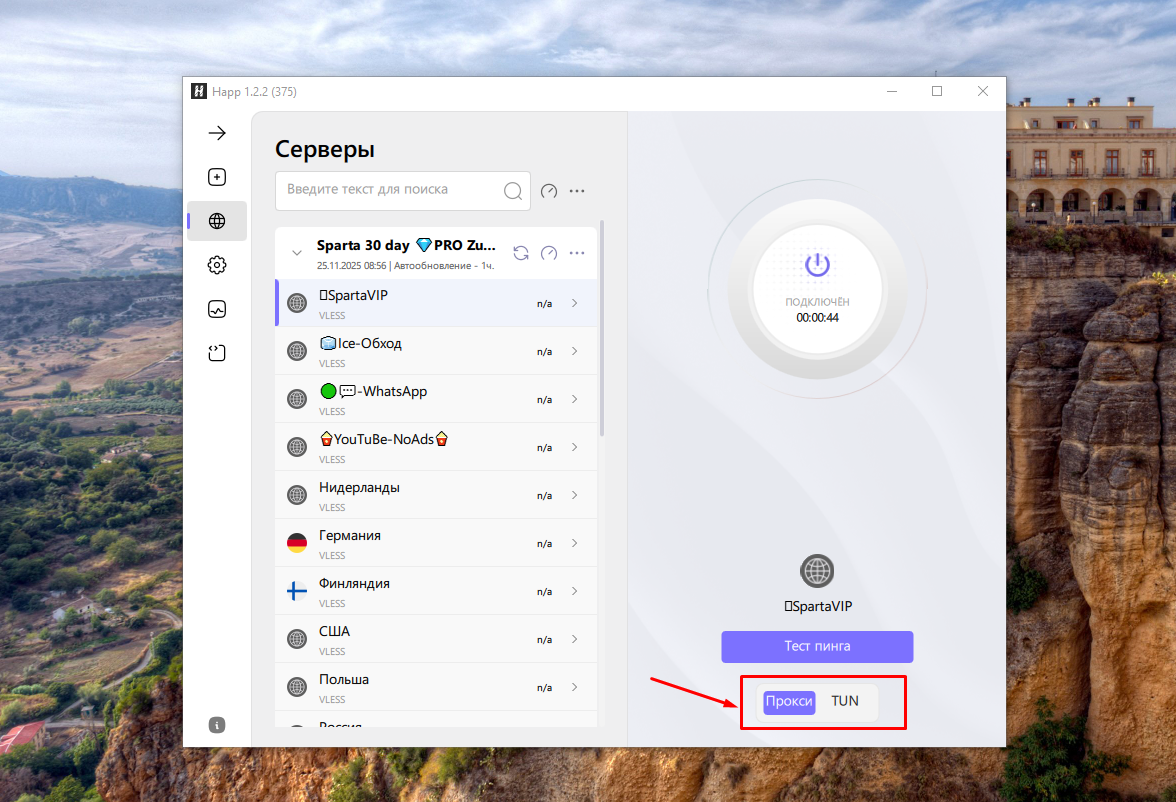Click the server list vertical scrollbar
Image resolution: width=1176 pixels, height=802 pixels.
click(x=602, y=329)
